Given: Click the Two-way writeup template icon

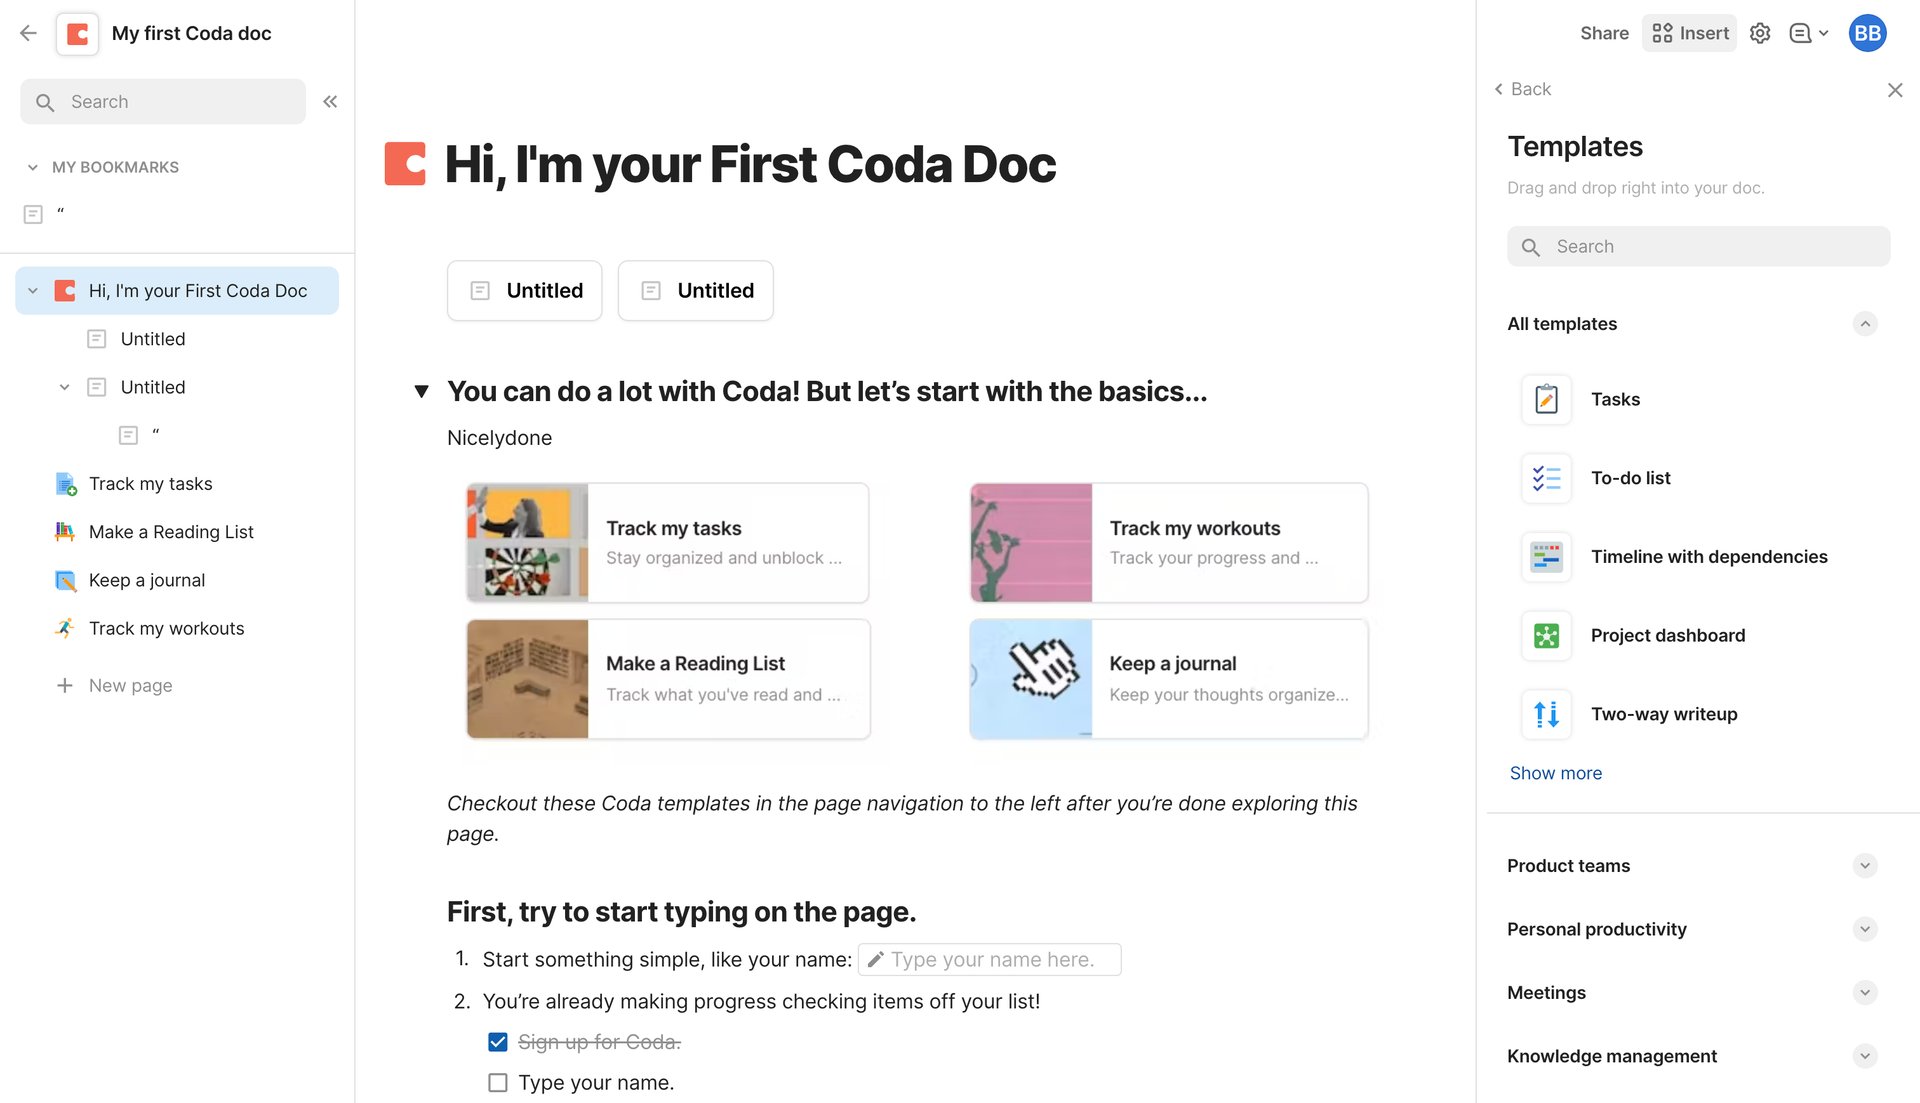Looking at the screenshot, I should (x=1546, y=714).
